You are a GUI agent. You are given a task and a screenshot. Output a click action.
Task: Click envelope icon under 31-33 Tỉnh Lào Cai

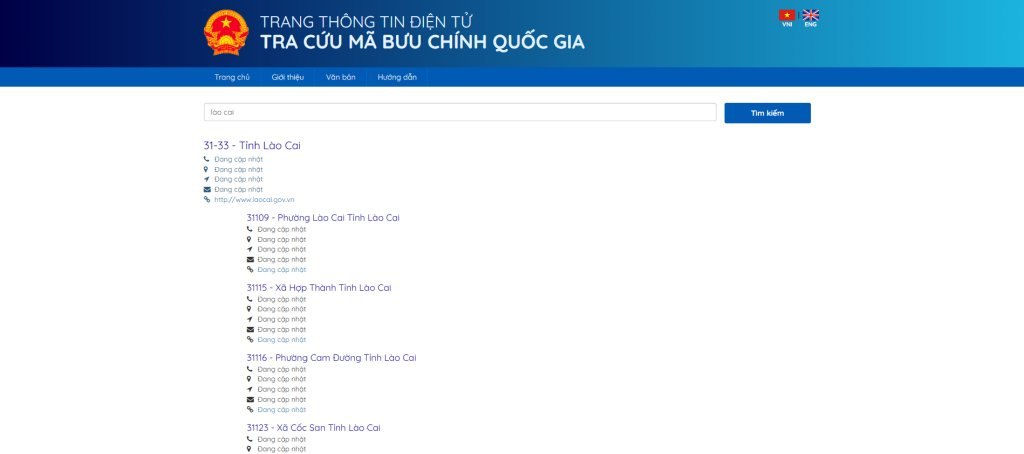point(207,189)
